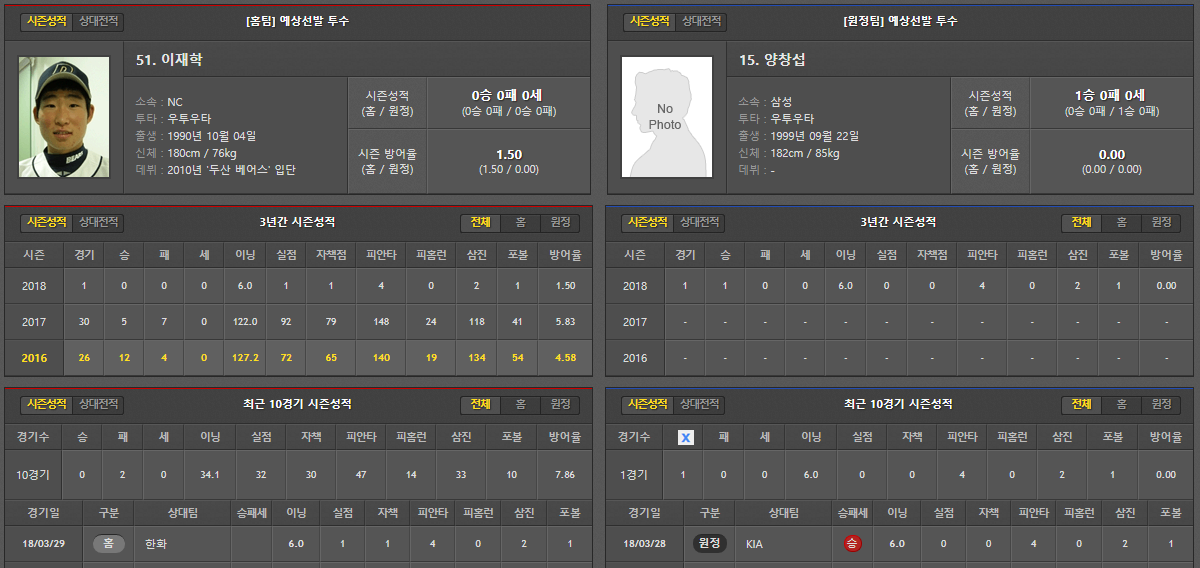The height and width of the screenshot is (568, 1200).
Task: Click the date 18/03/28
Action: (x=644, y=544)
